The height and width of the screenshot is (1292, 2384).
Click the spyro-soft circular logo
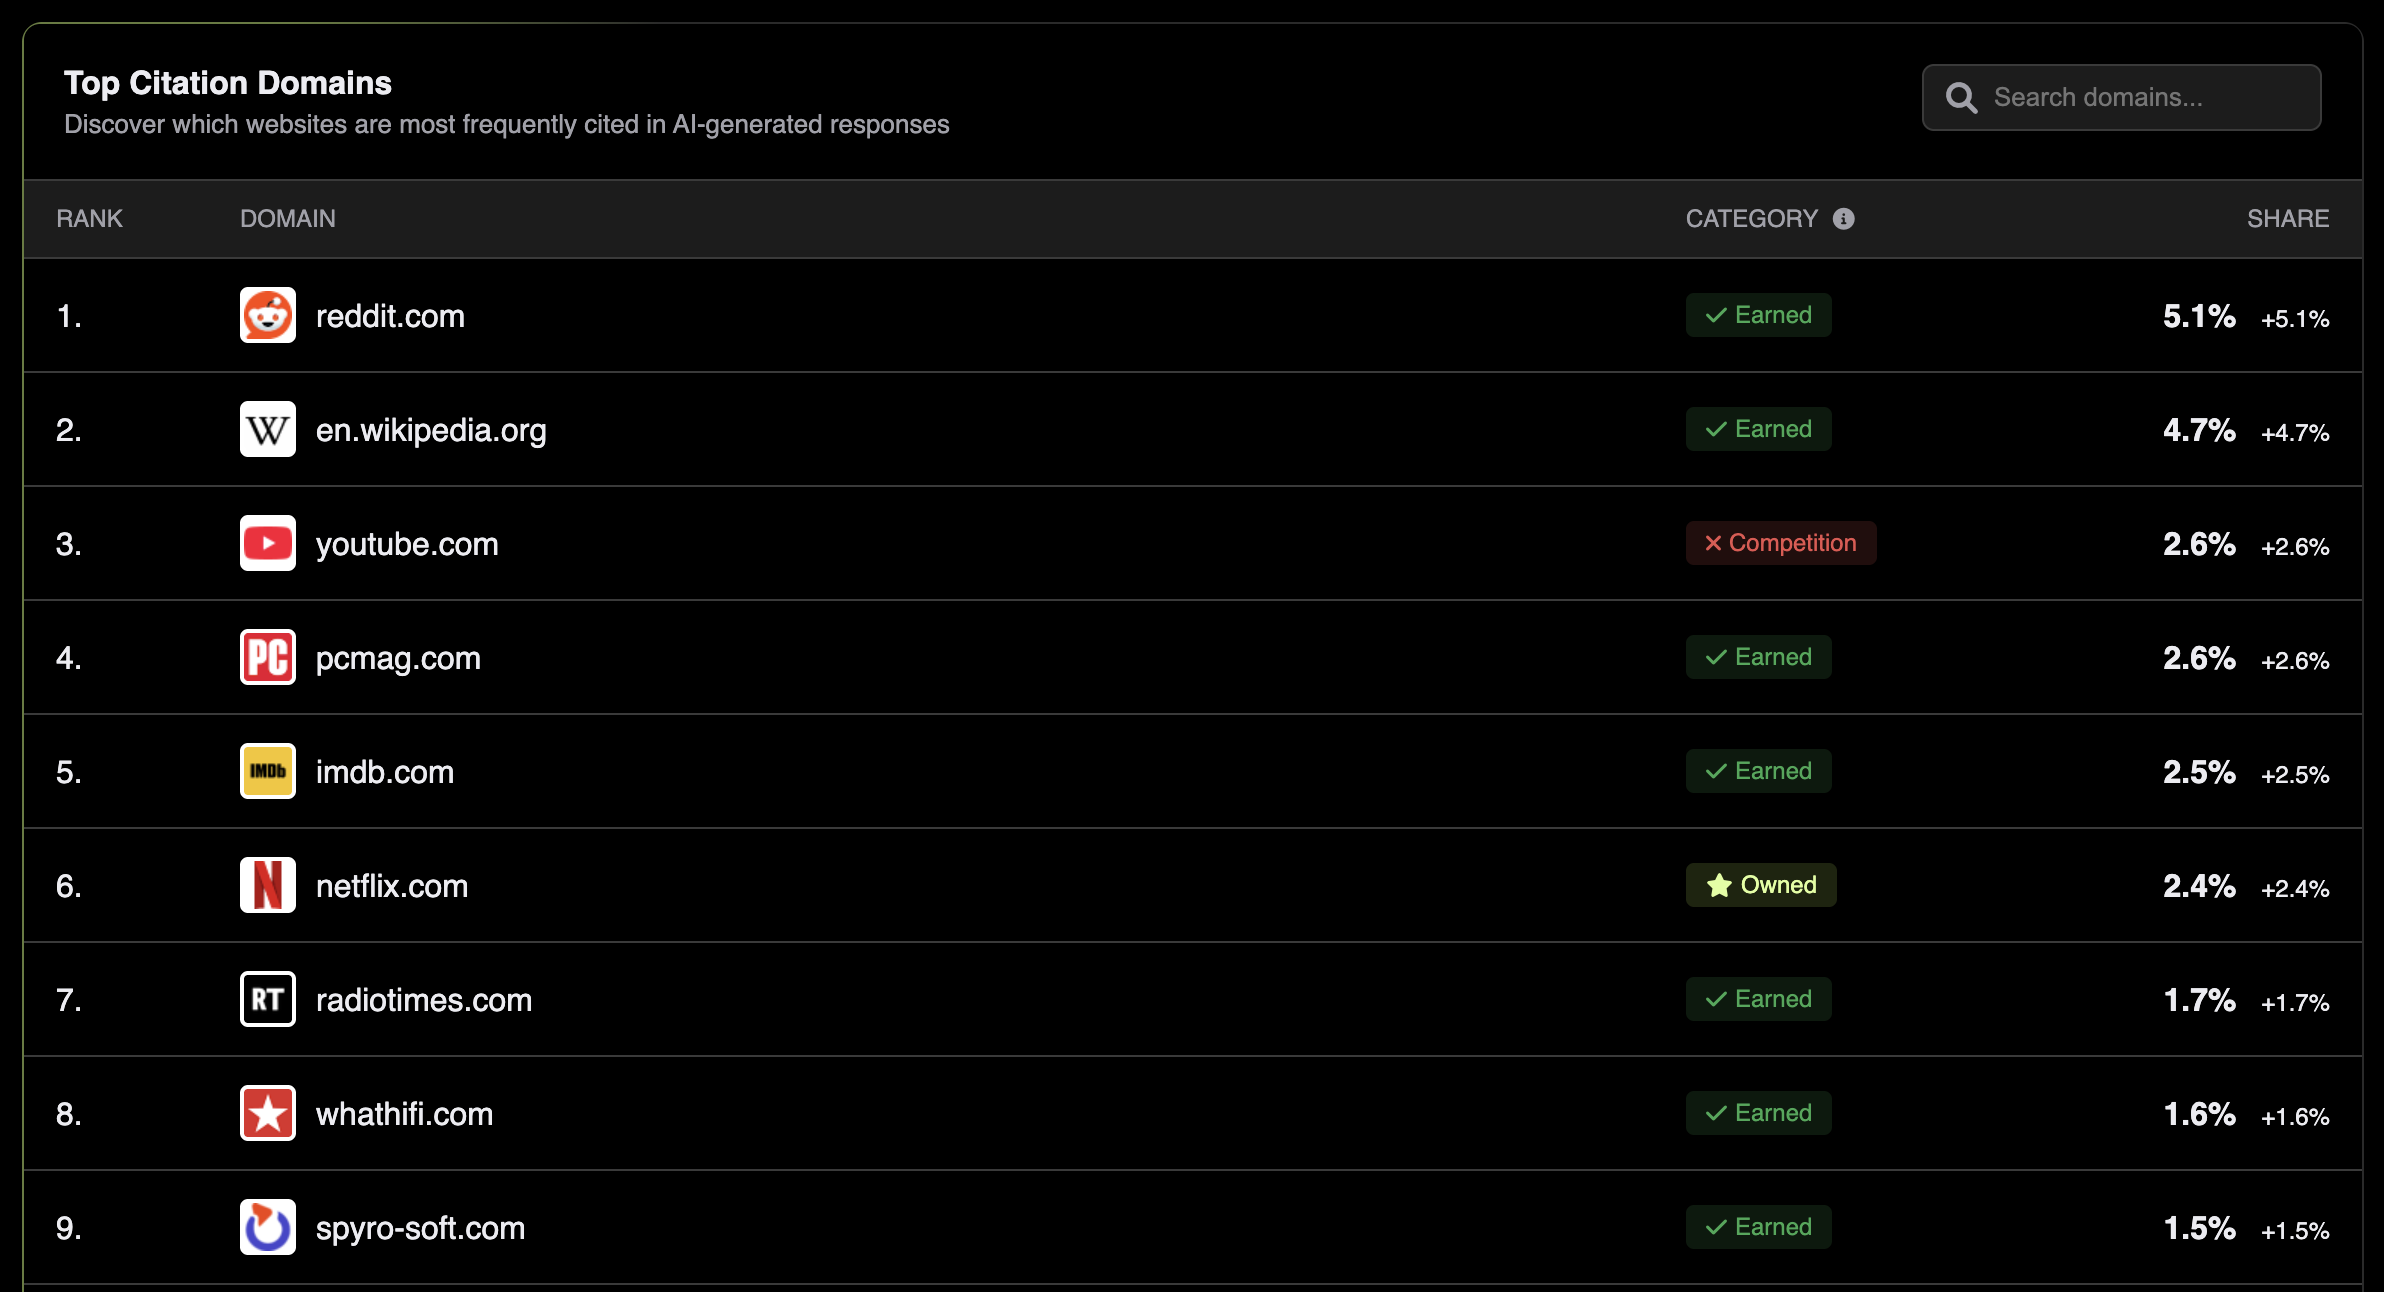pyautogui.click(x=267, y=1227)
